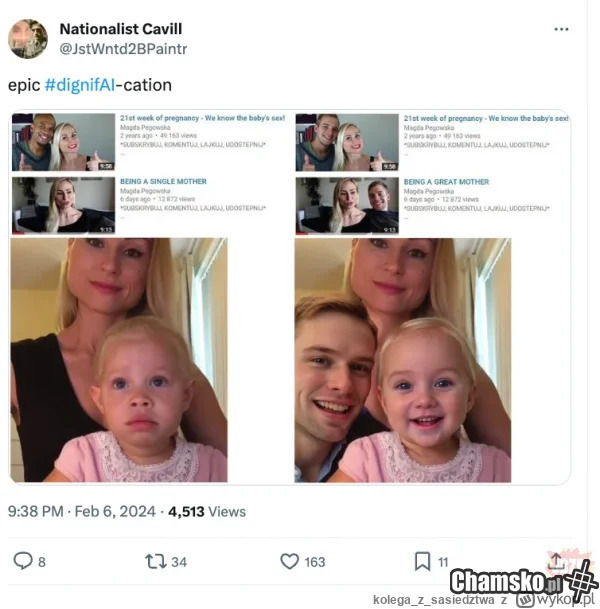Click the reply speech bubble icon
Viewport: 600px width, 609px height.
[x=23, y=561]
